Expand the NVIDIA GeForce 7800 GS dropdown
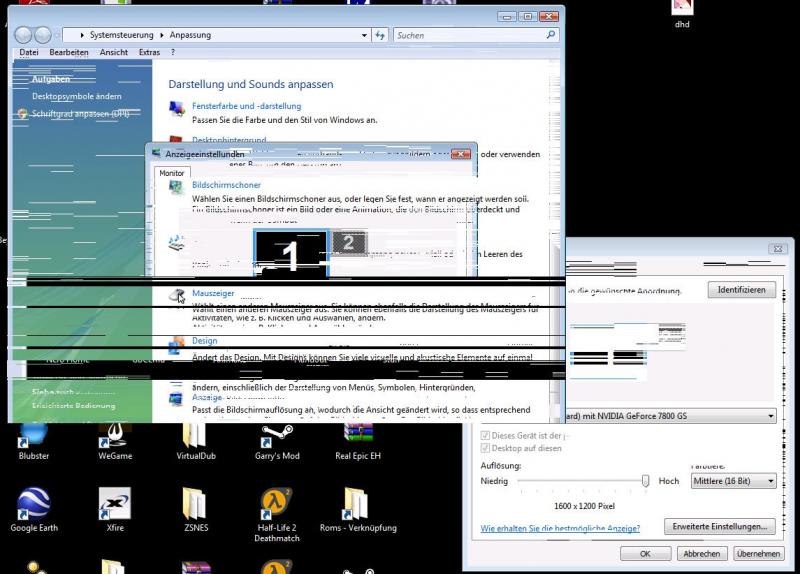 (771, 415)
